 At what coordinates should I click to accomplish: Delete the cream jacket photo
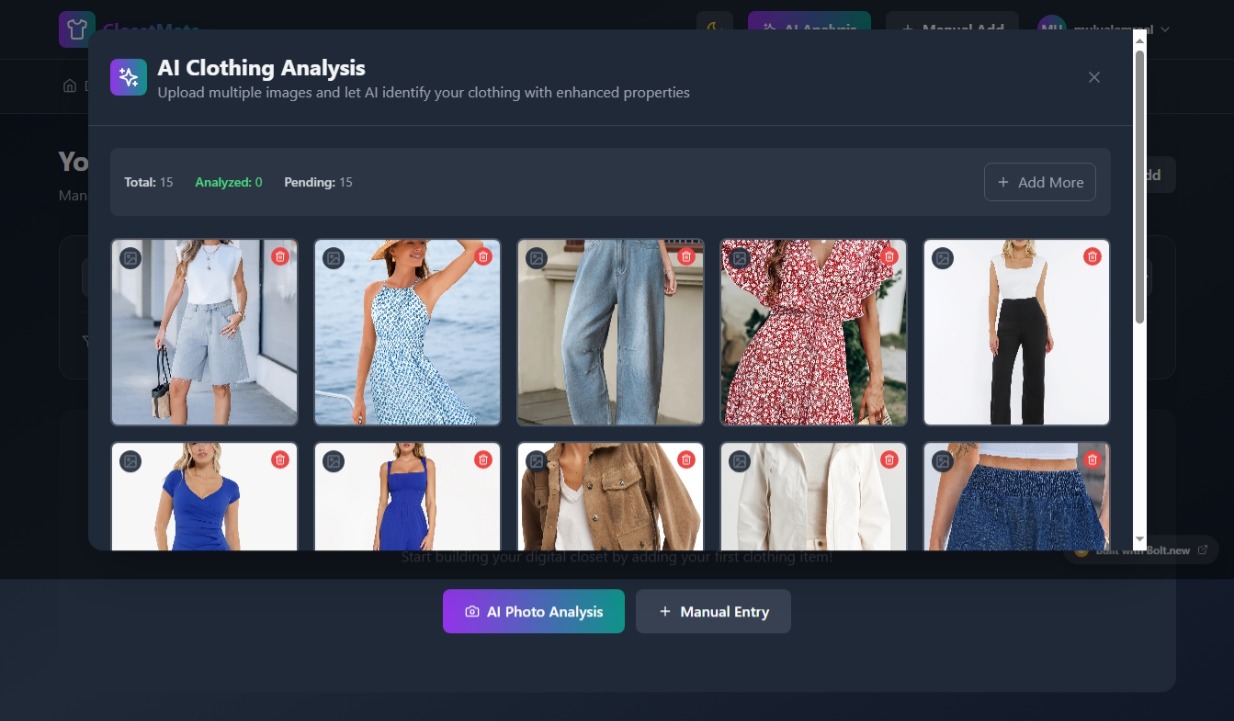(x=889, y=460)
